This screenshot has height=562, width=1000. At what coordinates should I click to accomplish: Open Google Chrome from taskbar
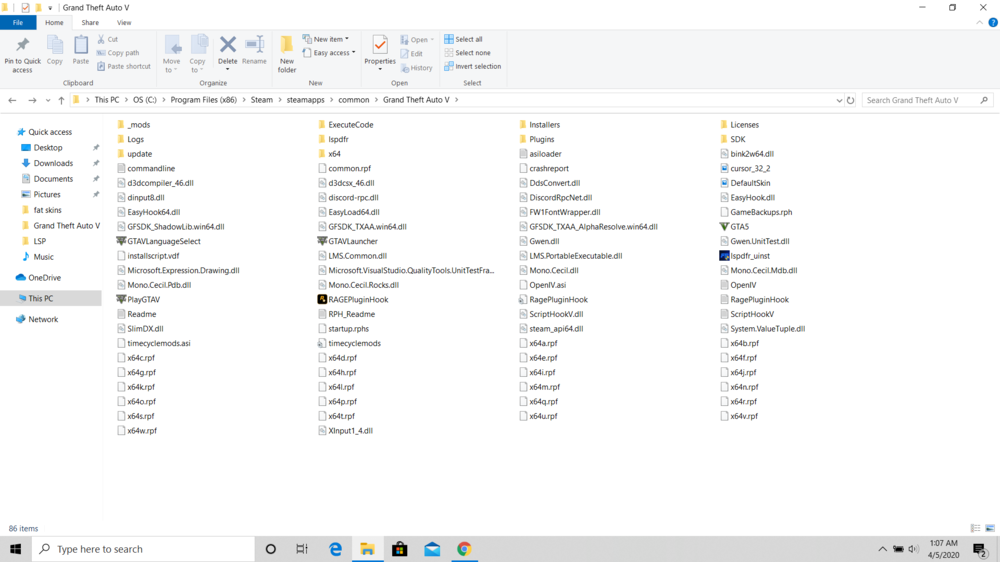coord(464,549)
